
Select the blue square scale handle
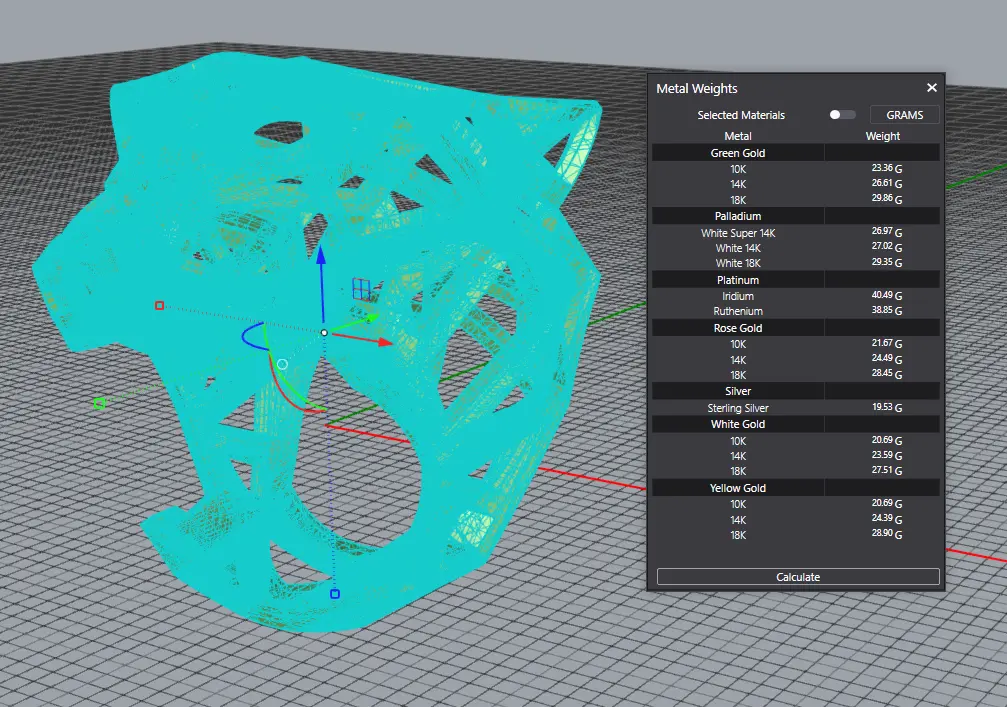click(335, 594)
